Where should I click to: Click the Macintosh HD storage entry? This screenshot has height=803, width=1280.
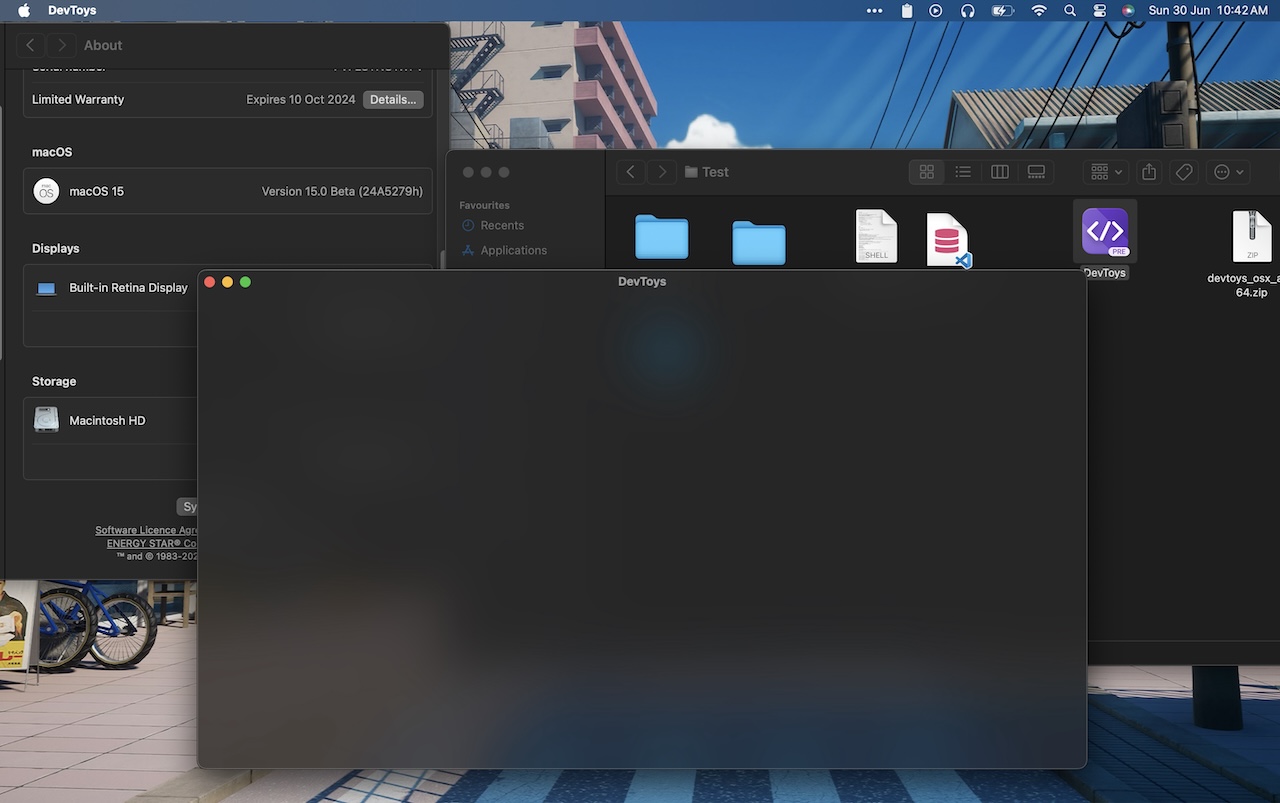click(x=107, y=421)
